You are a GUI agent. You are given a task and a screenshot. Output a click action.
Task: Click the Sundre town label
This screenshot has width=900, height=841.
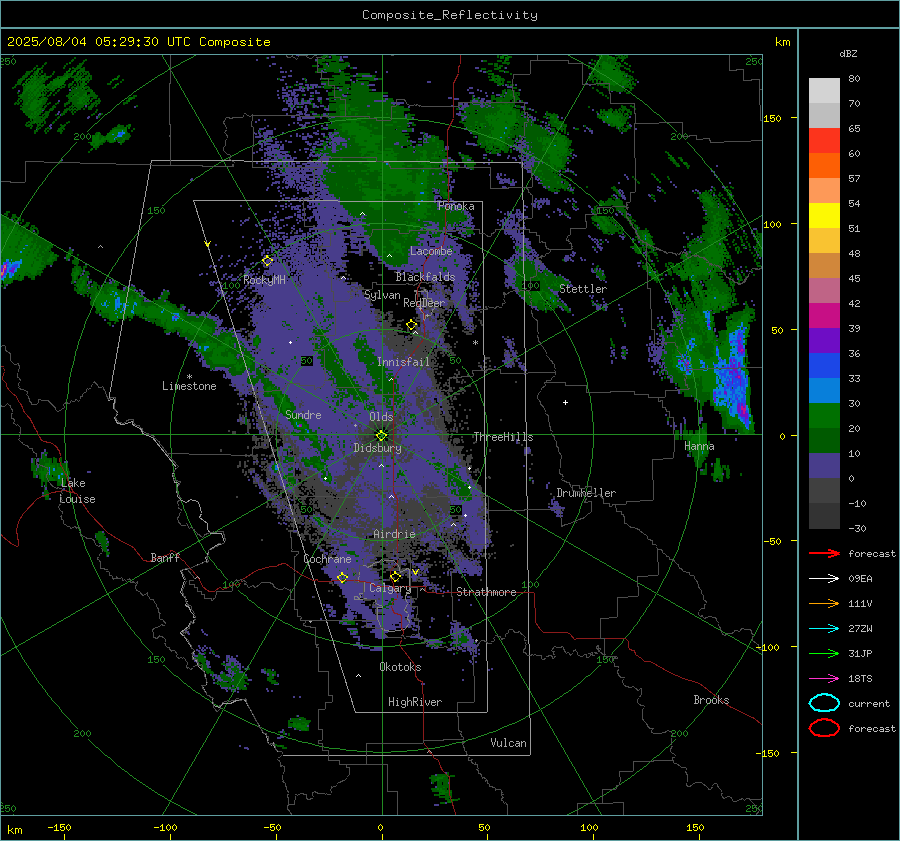[x=303, y=414]
